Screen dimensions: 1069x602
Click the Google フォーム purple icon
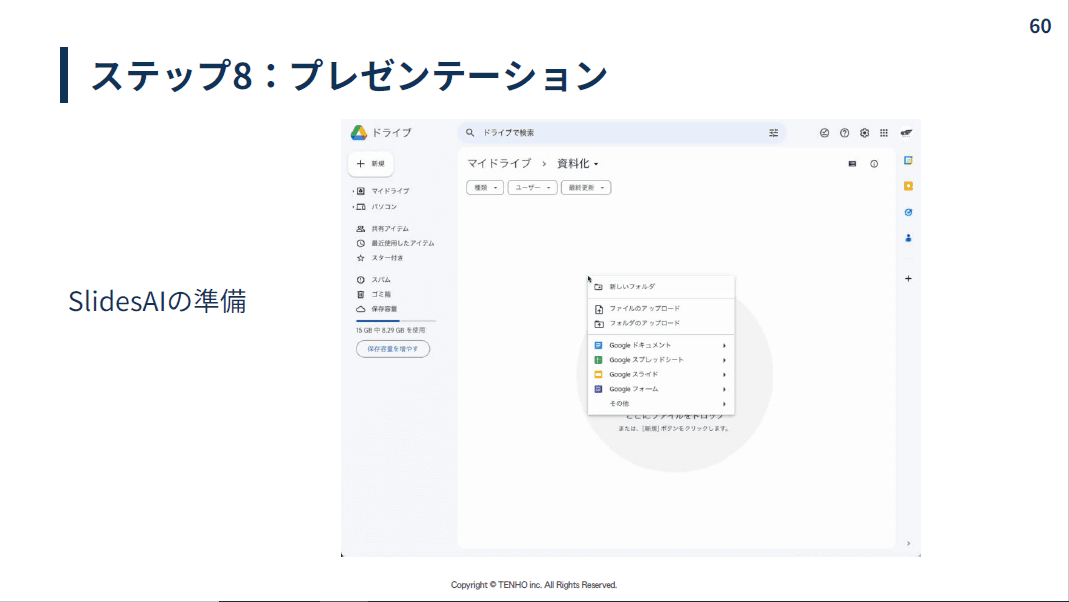pos(598,389)
